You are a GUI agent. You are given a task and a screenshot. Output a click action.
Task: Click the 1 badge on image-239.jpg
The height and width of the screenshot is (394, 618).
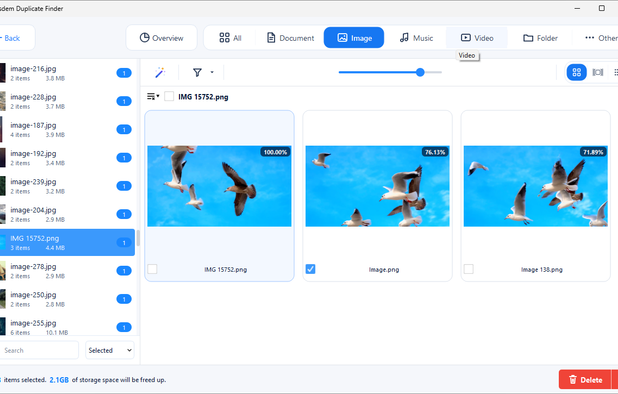click(124, 186)
